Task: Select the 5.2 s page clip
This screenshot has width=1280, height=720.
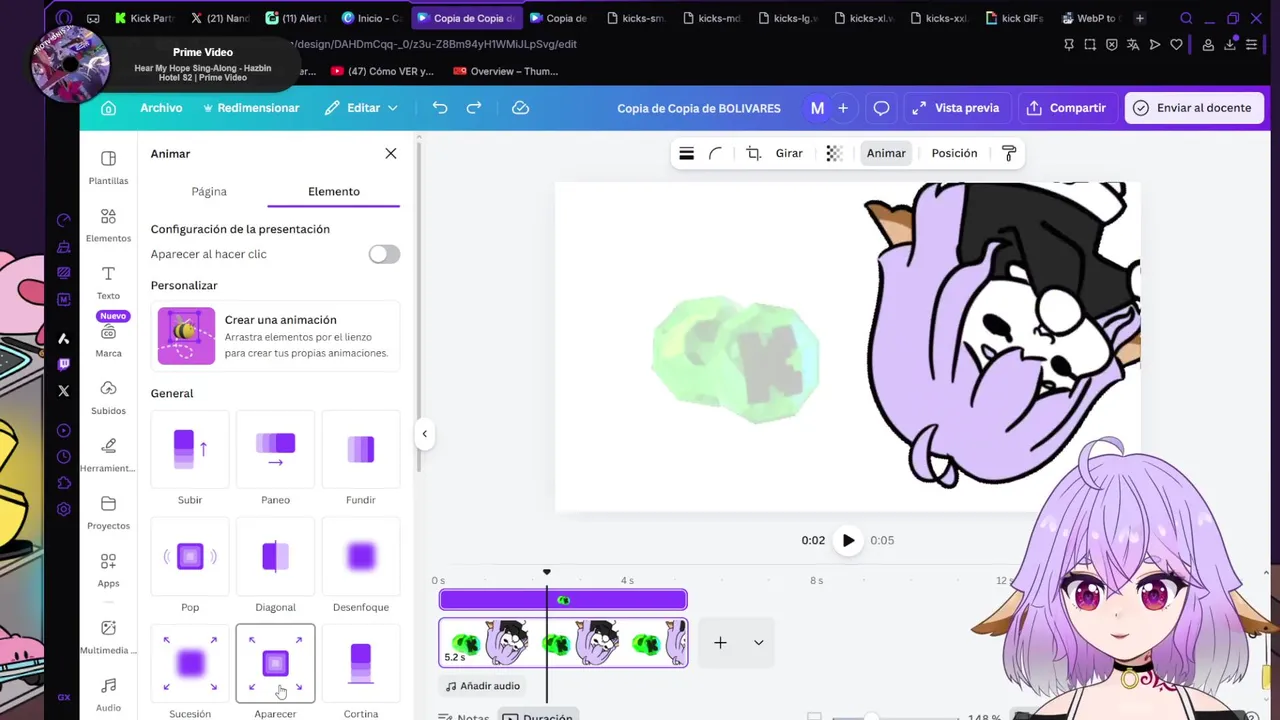Action: [x=563, y=642]
